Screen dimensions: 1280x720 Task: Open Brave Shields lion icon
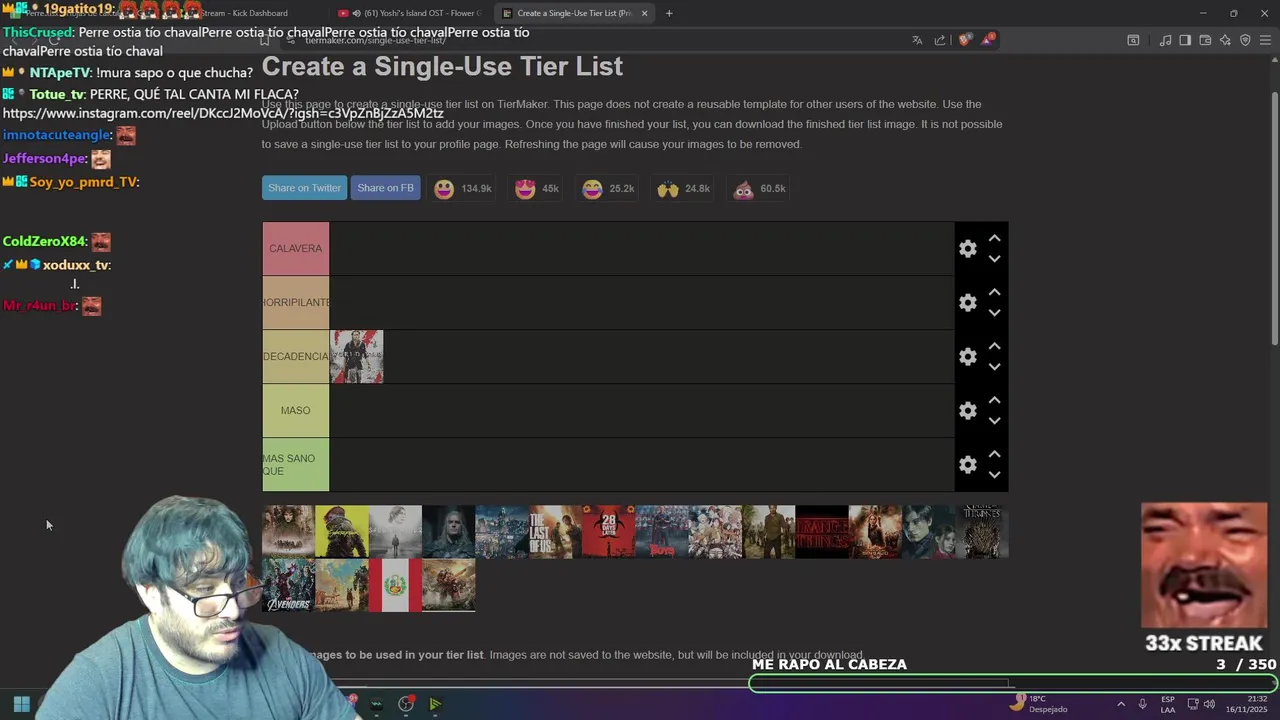pos(964,40)
